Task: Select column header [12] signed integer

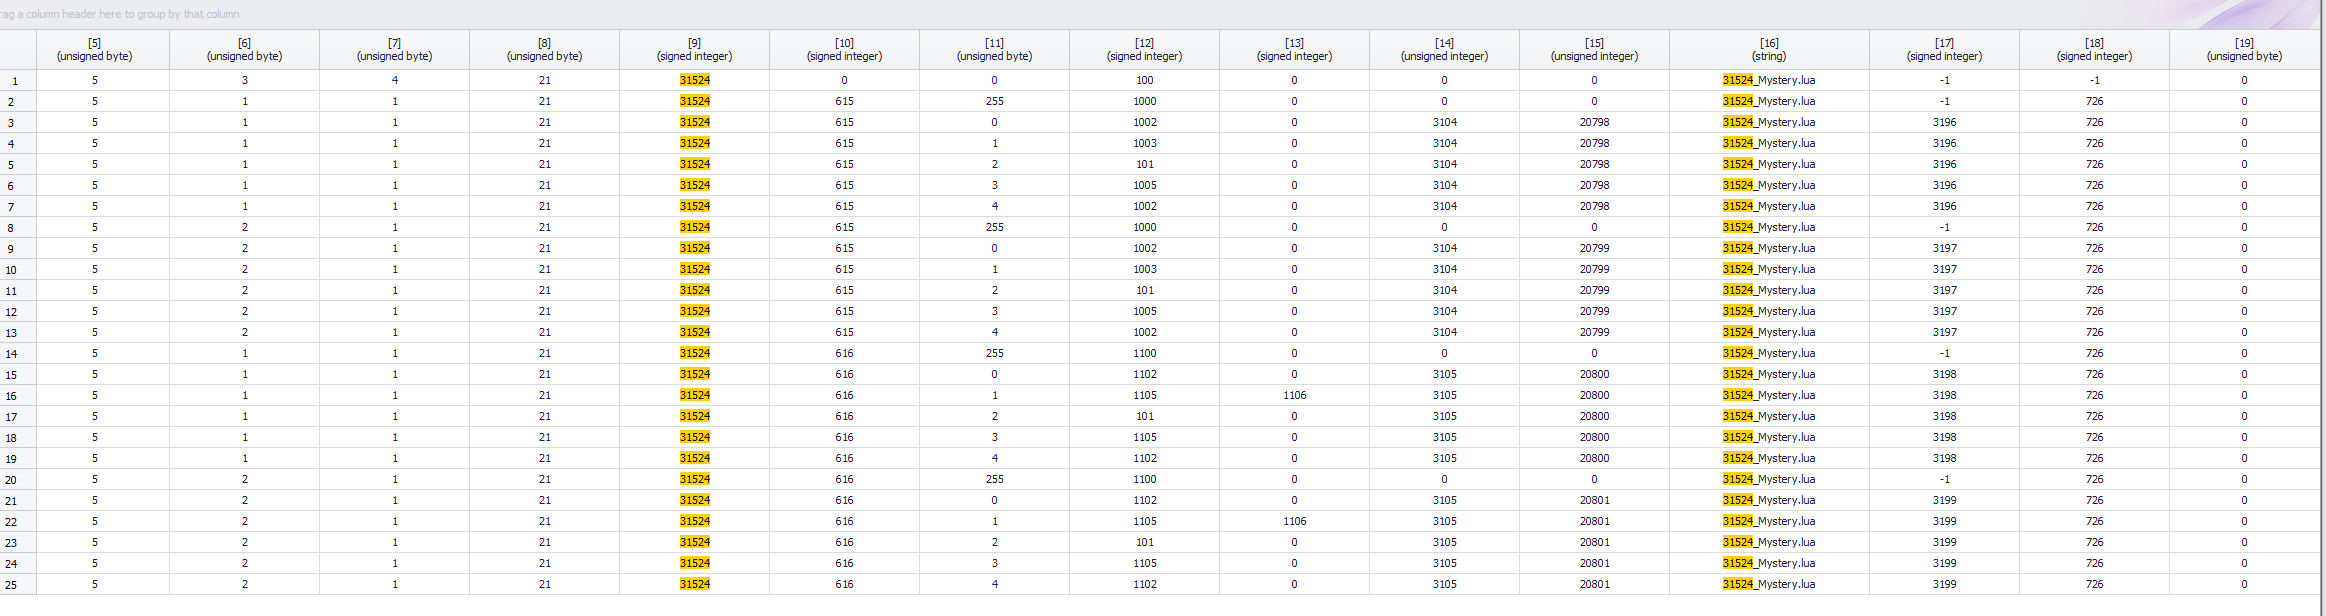Action: click(1144, 49)
